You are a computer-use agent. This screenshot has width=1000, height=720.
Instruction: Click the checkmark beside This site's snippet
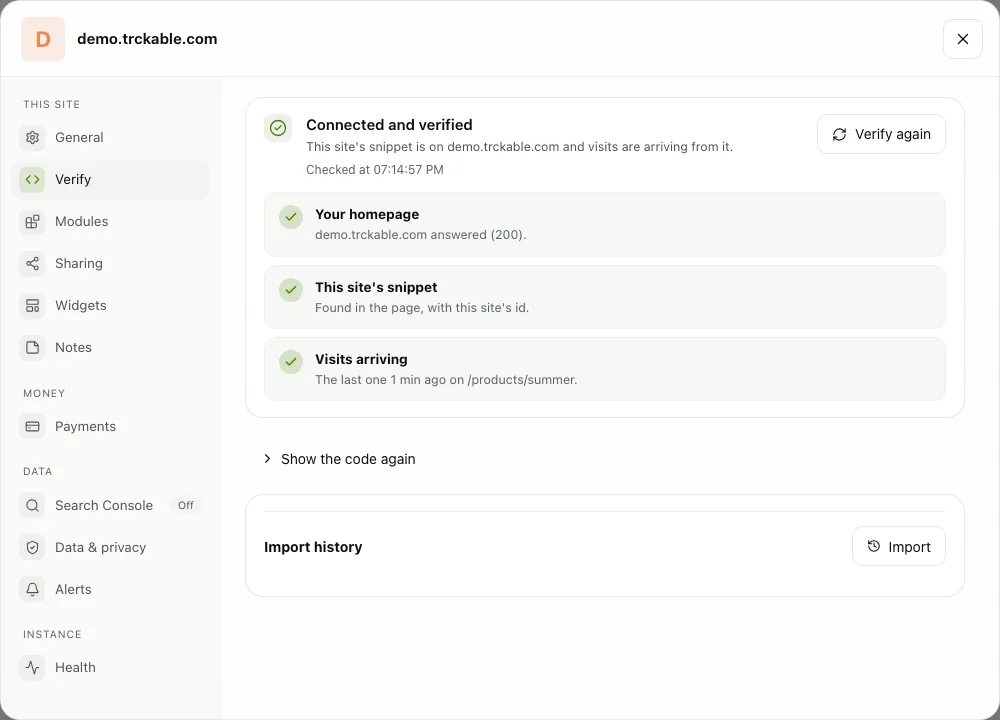[x=291, y=290]
